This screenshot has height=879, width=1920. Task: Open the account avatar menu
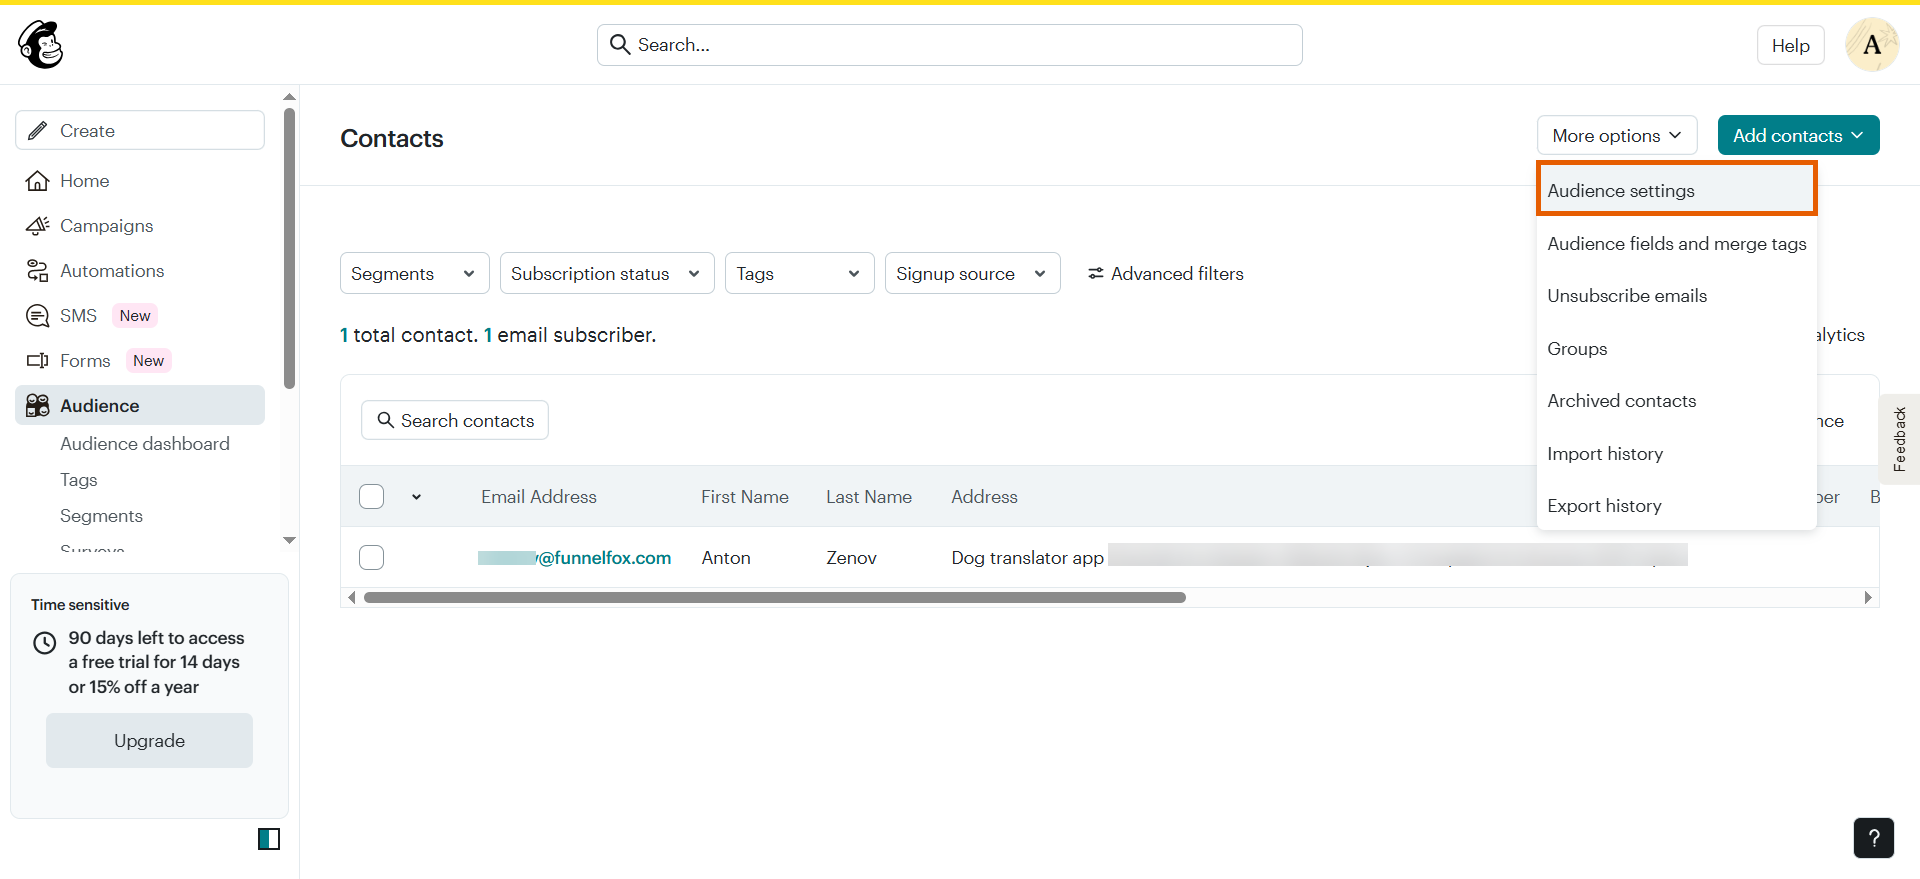tap(1872, 45)
